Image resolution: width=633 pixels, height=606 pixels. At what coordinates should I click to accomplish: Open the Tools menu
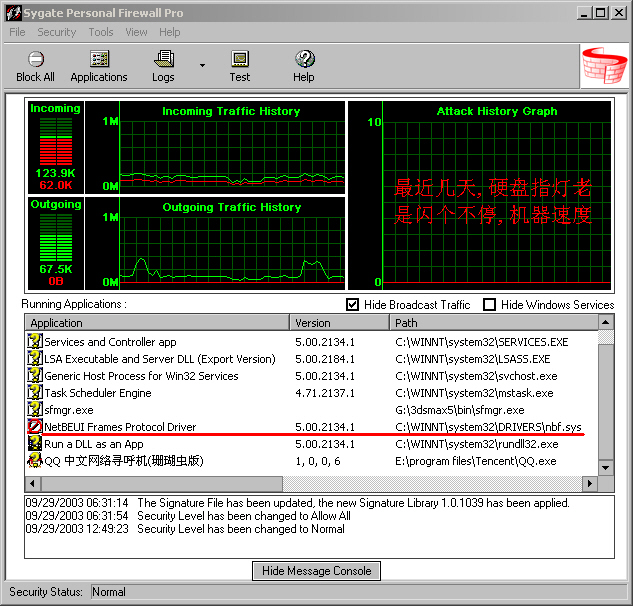pos(101,32)
